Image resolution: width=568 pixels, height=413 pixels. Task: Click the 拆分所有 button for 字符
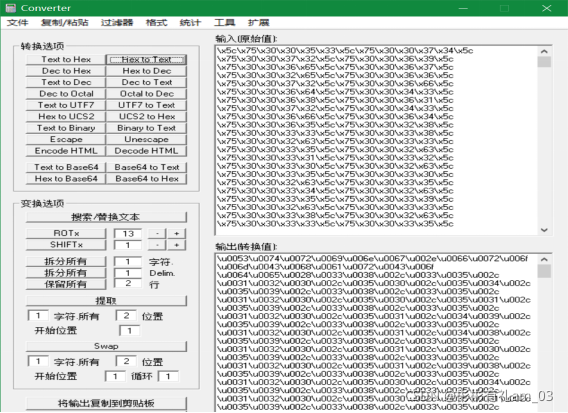tap(66, 261)
